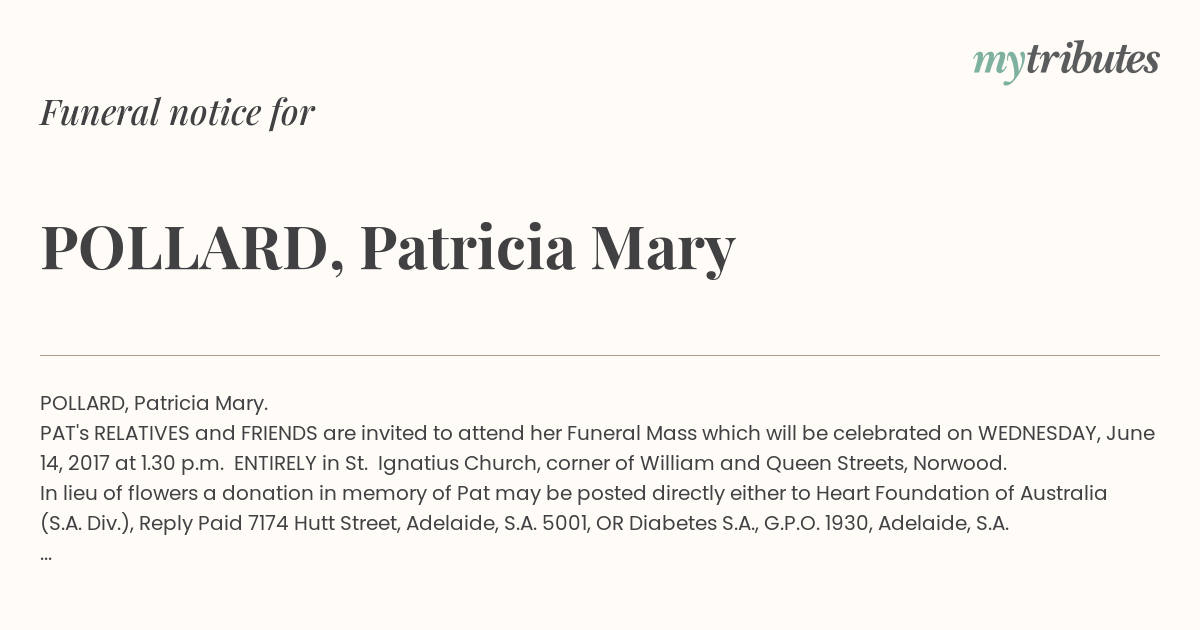The width and height of the screenshot is (1200, 630).
Task: Select the word "WEDNESDAY" in the notice
Action: tap(1037, 433)
